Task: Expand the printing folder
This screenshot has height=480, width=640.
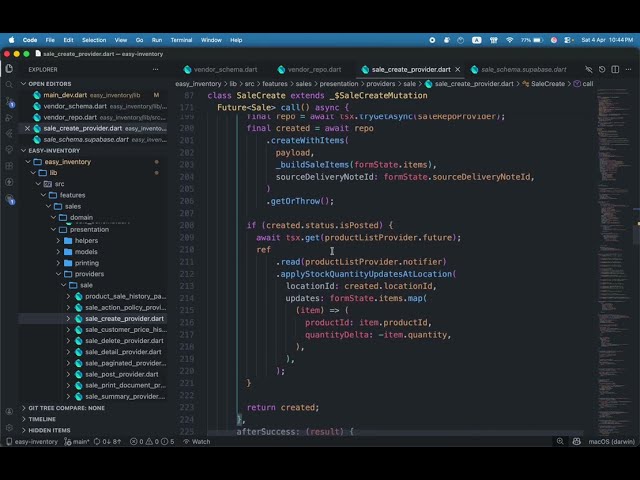Action: point(59,263)
